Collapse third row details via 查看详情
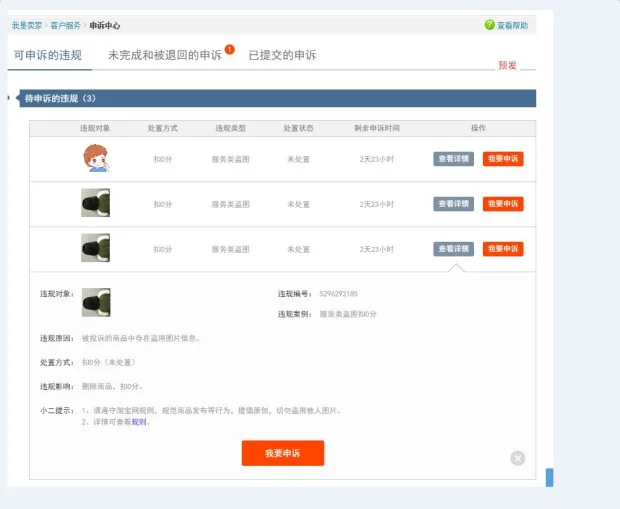Image resolution: width=620 pixels, height=509 pixels. [x=453, y=249]
